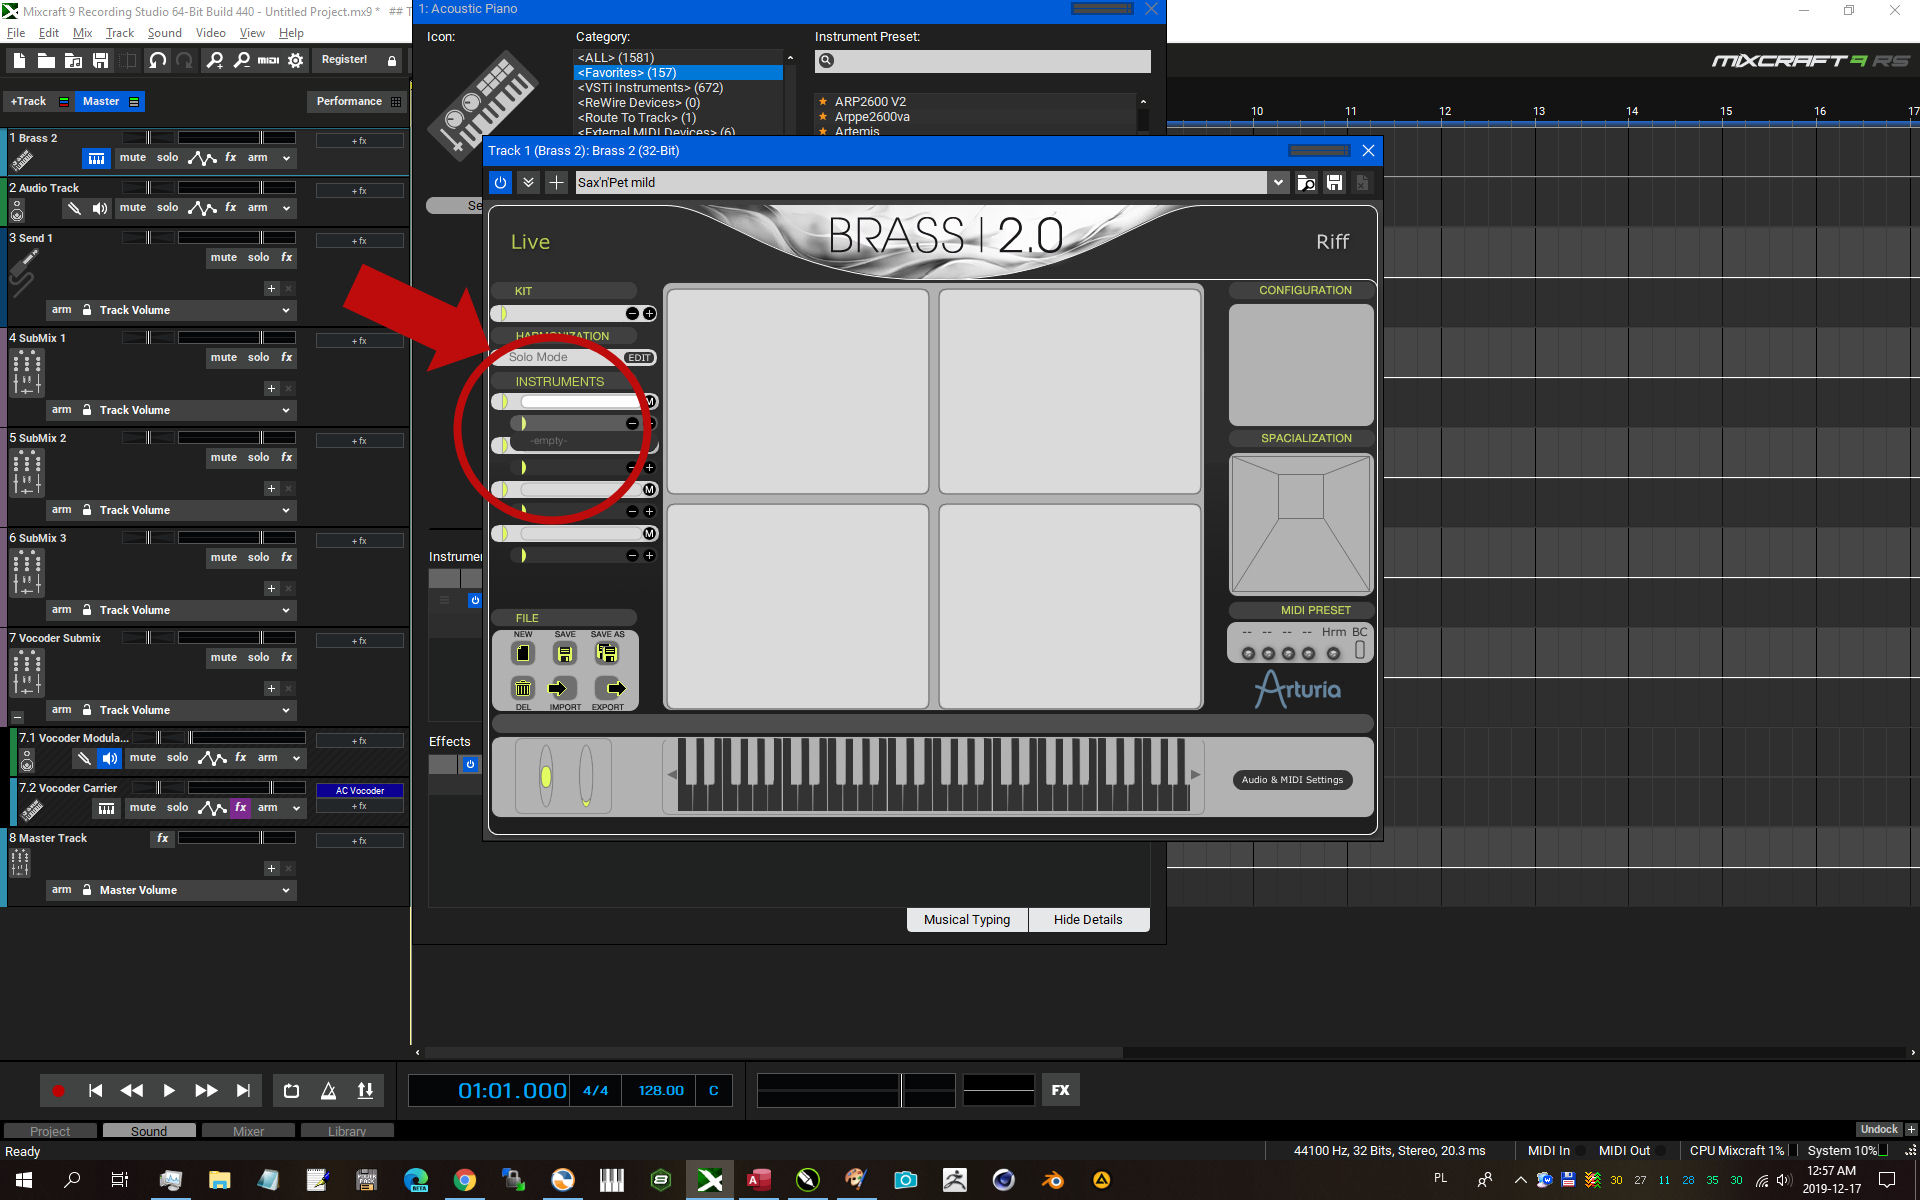Image resolution: width=1920 pixels, height=1200 pixels.
Task: Expand plugin options double-chevron button
Action: [x=528, y=182]
